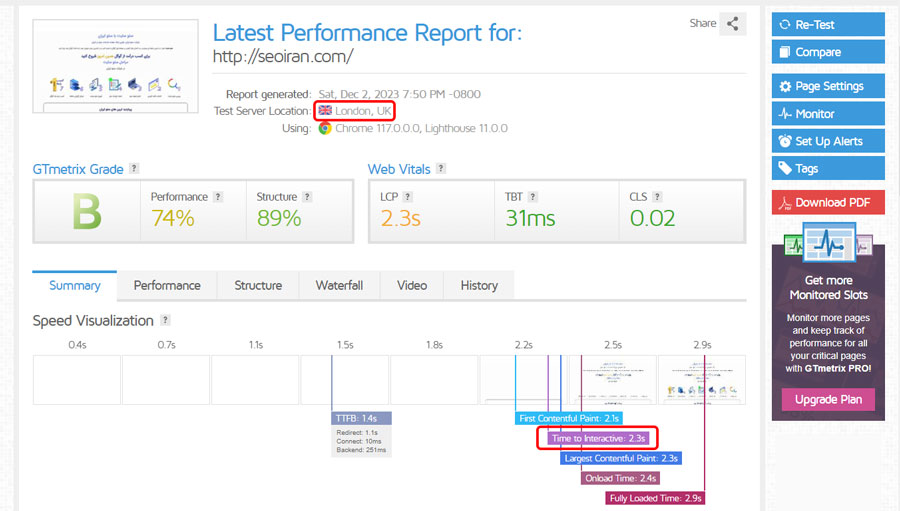Image resolution: width=900 pixels, height=511 pixels.
Task: Open the Waterfall tab
Action: pos(339,285)
